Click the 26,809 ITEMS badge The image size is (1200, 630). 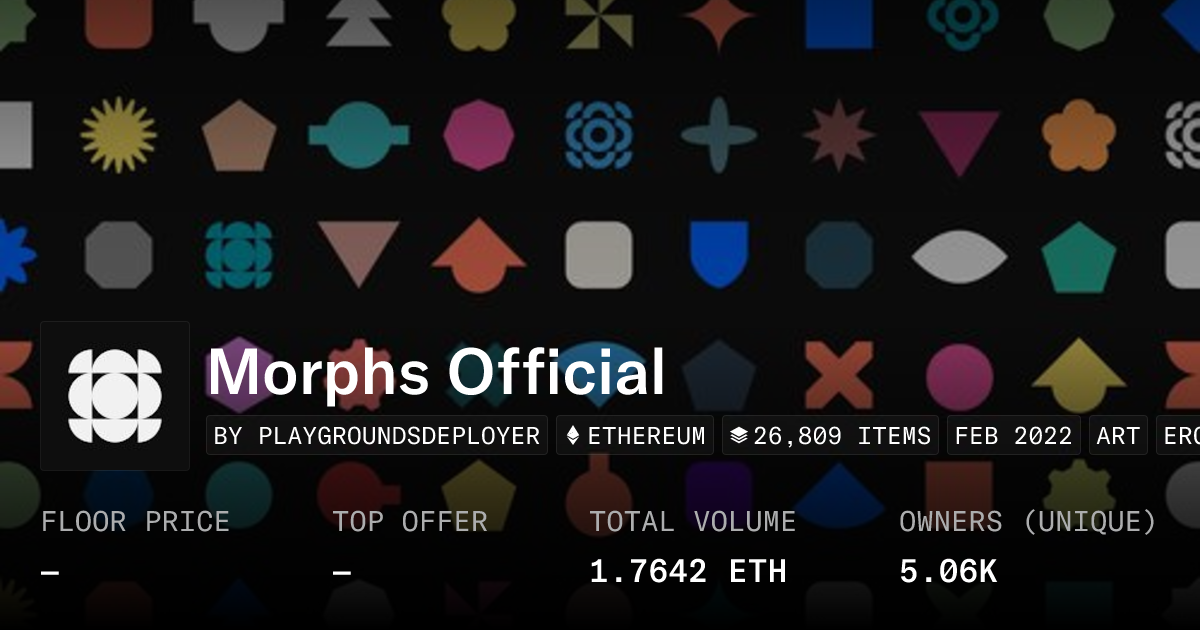(x=830, y=436)
